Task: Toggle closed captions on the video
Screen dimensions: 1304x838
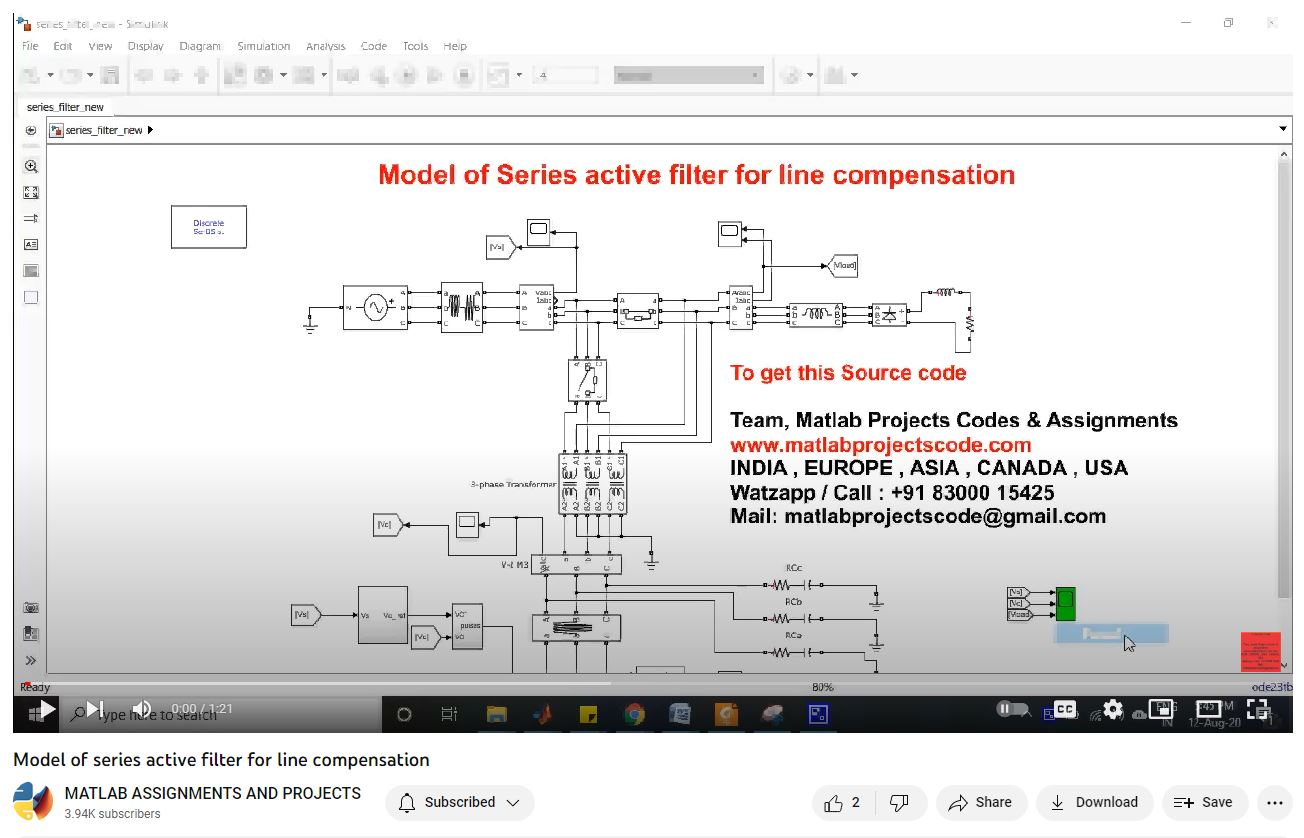Action: 1065,710
